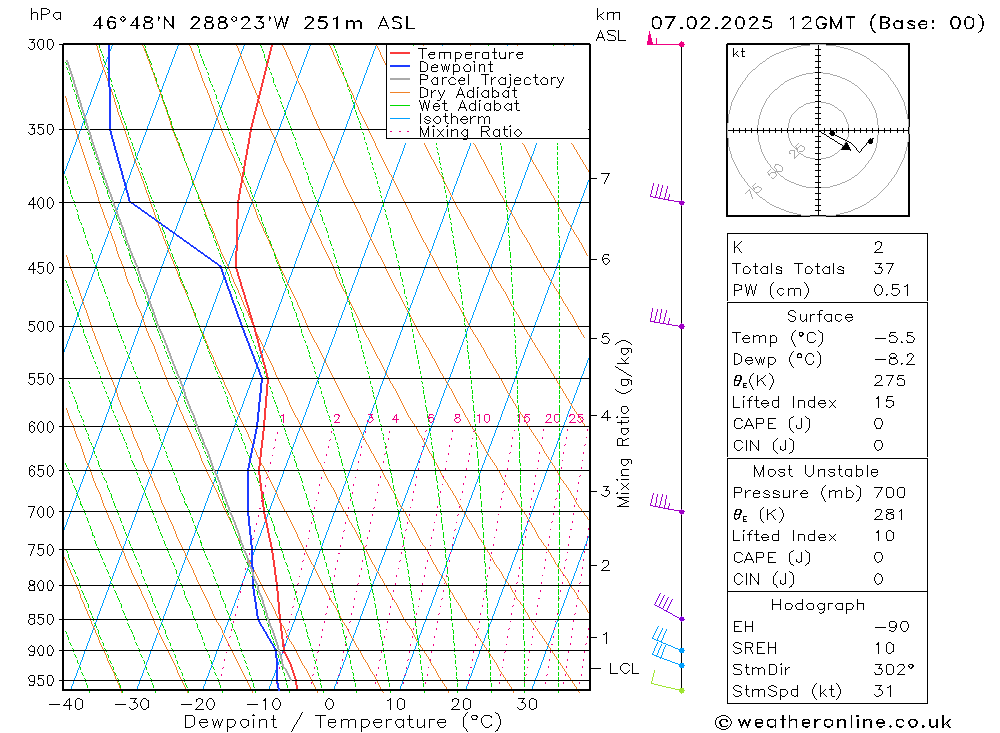Click the 50 ring label in hodograph
This screenshot has height=733, width=1000.
click(x=776, y=171)
